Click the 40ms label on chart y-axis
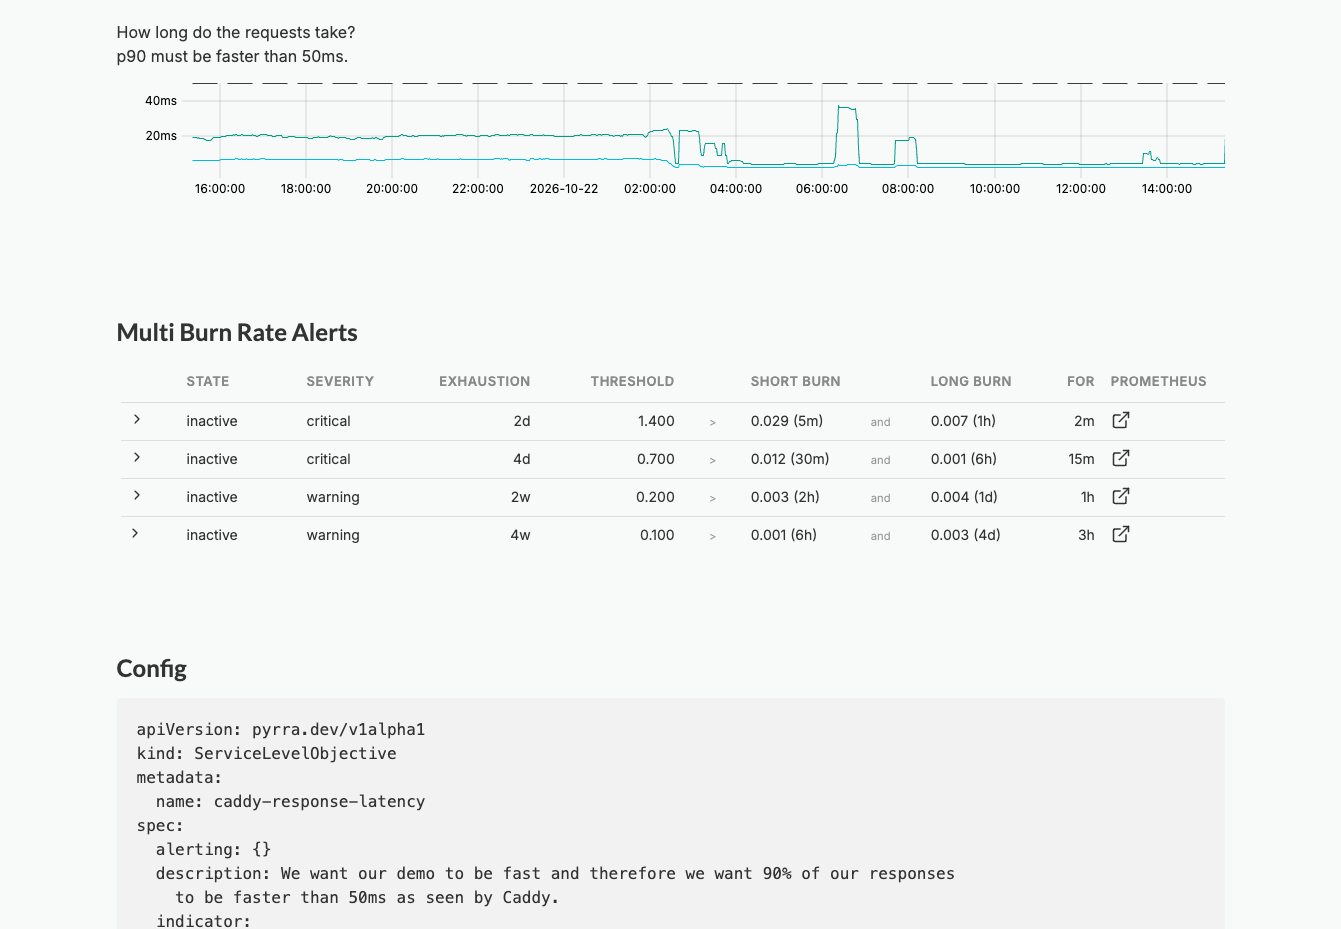 pos(161,101)
